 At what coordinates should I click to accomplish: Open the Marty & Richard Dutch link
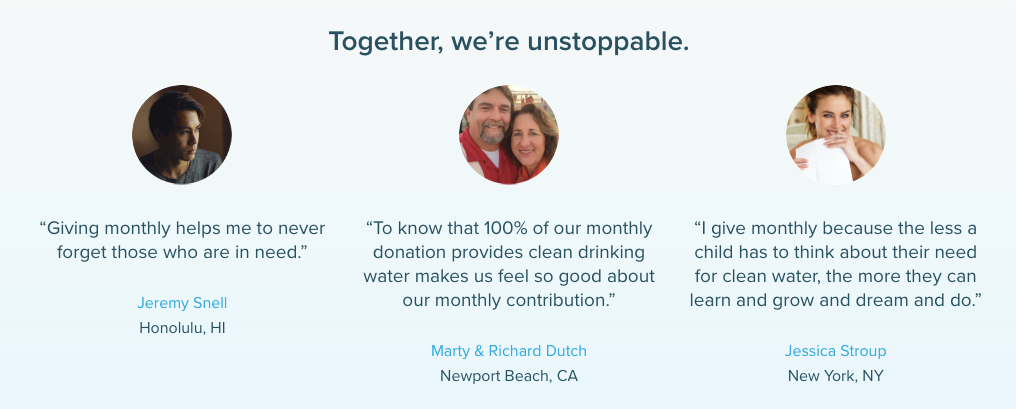click(509, 351)
